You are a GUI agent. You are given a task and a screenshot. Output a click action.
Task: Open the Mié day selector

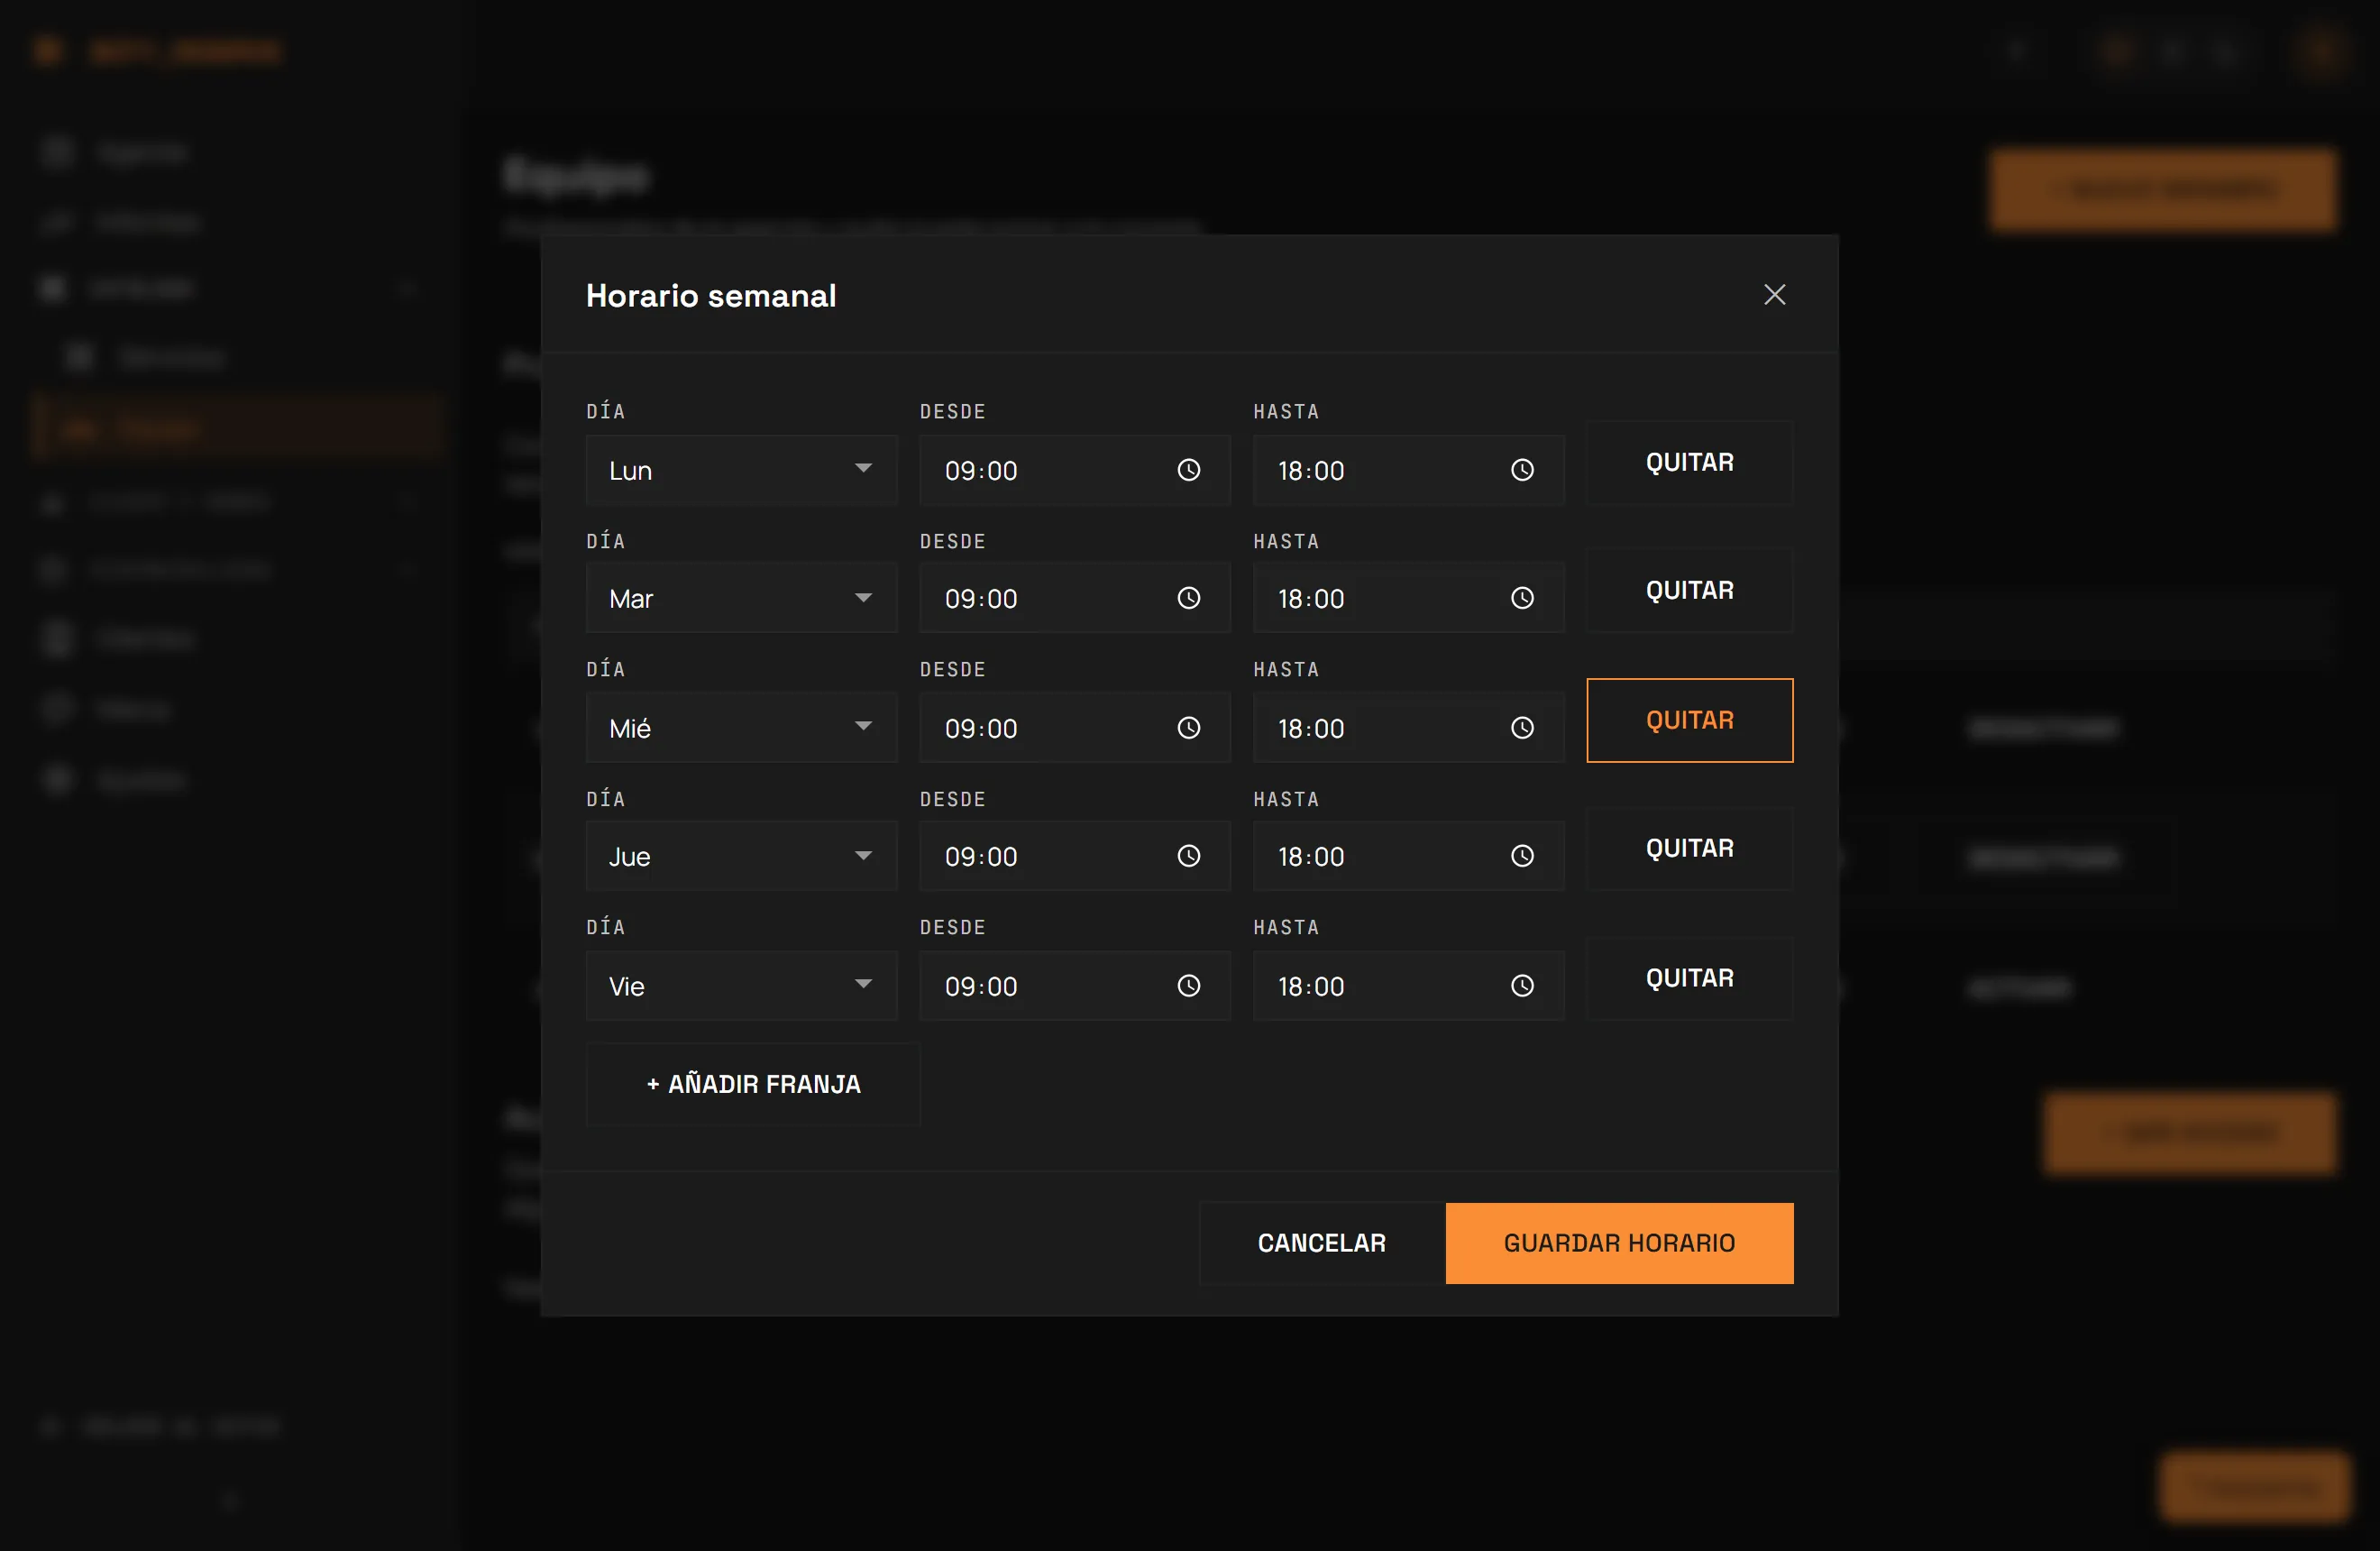tap(741, 728)
